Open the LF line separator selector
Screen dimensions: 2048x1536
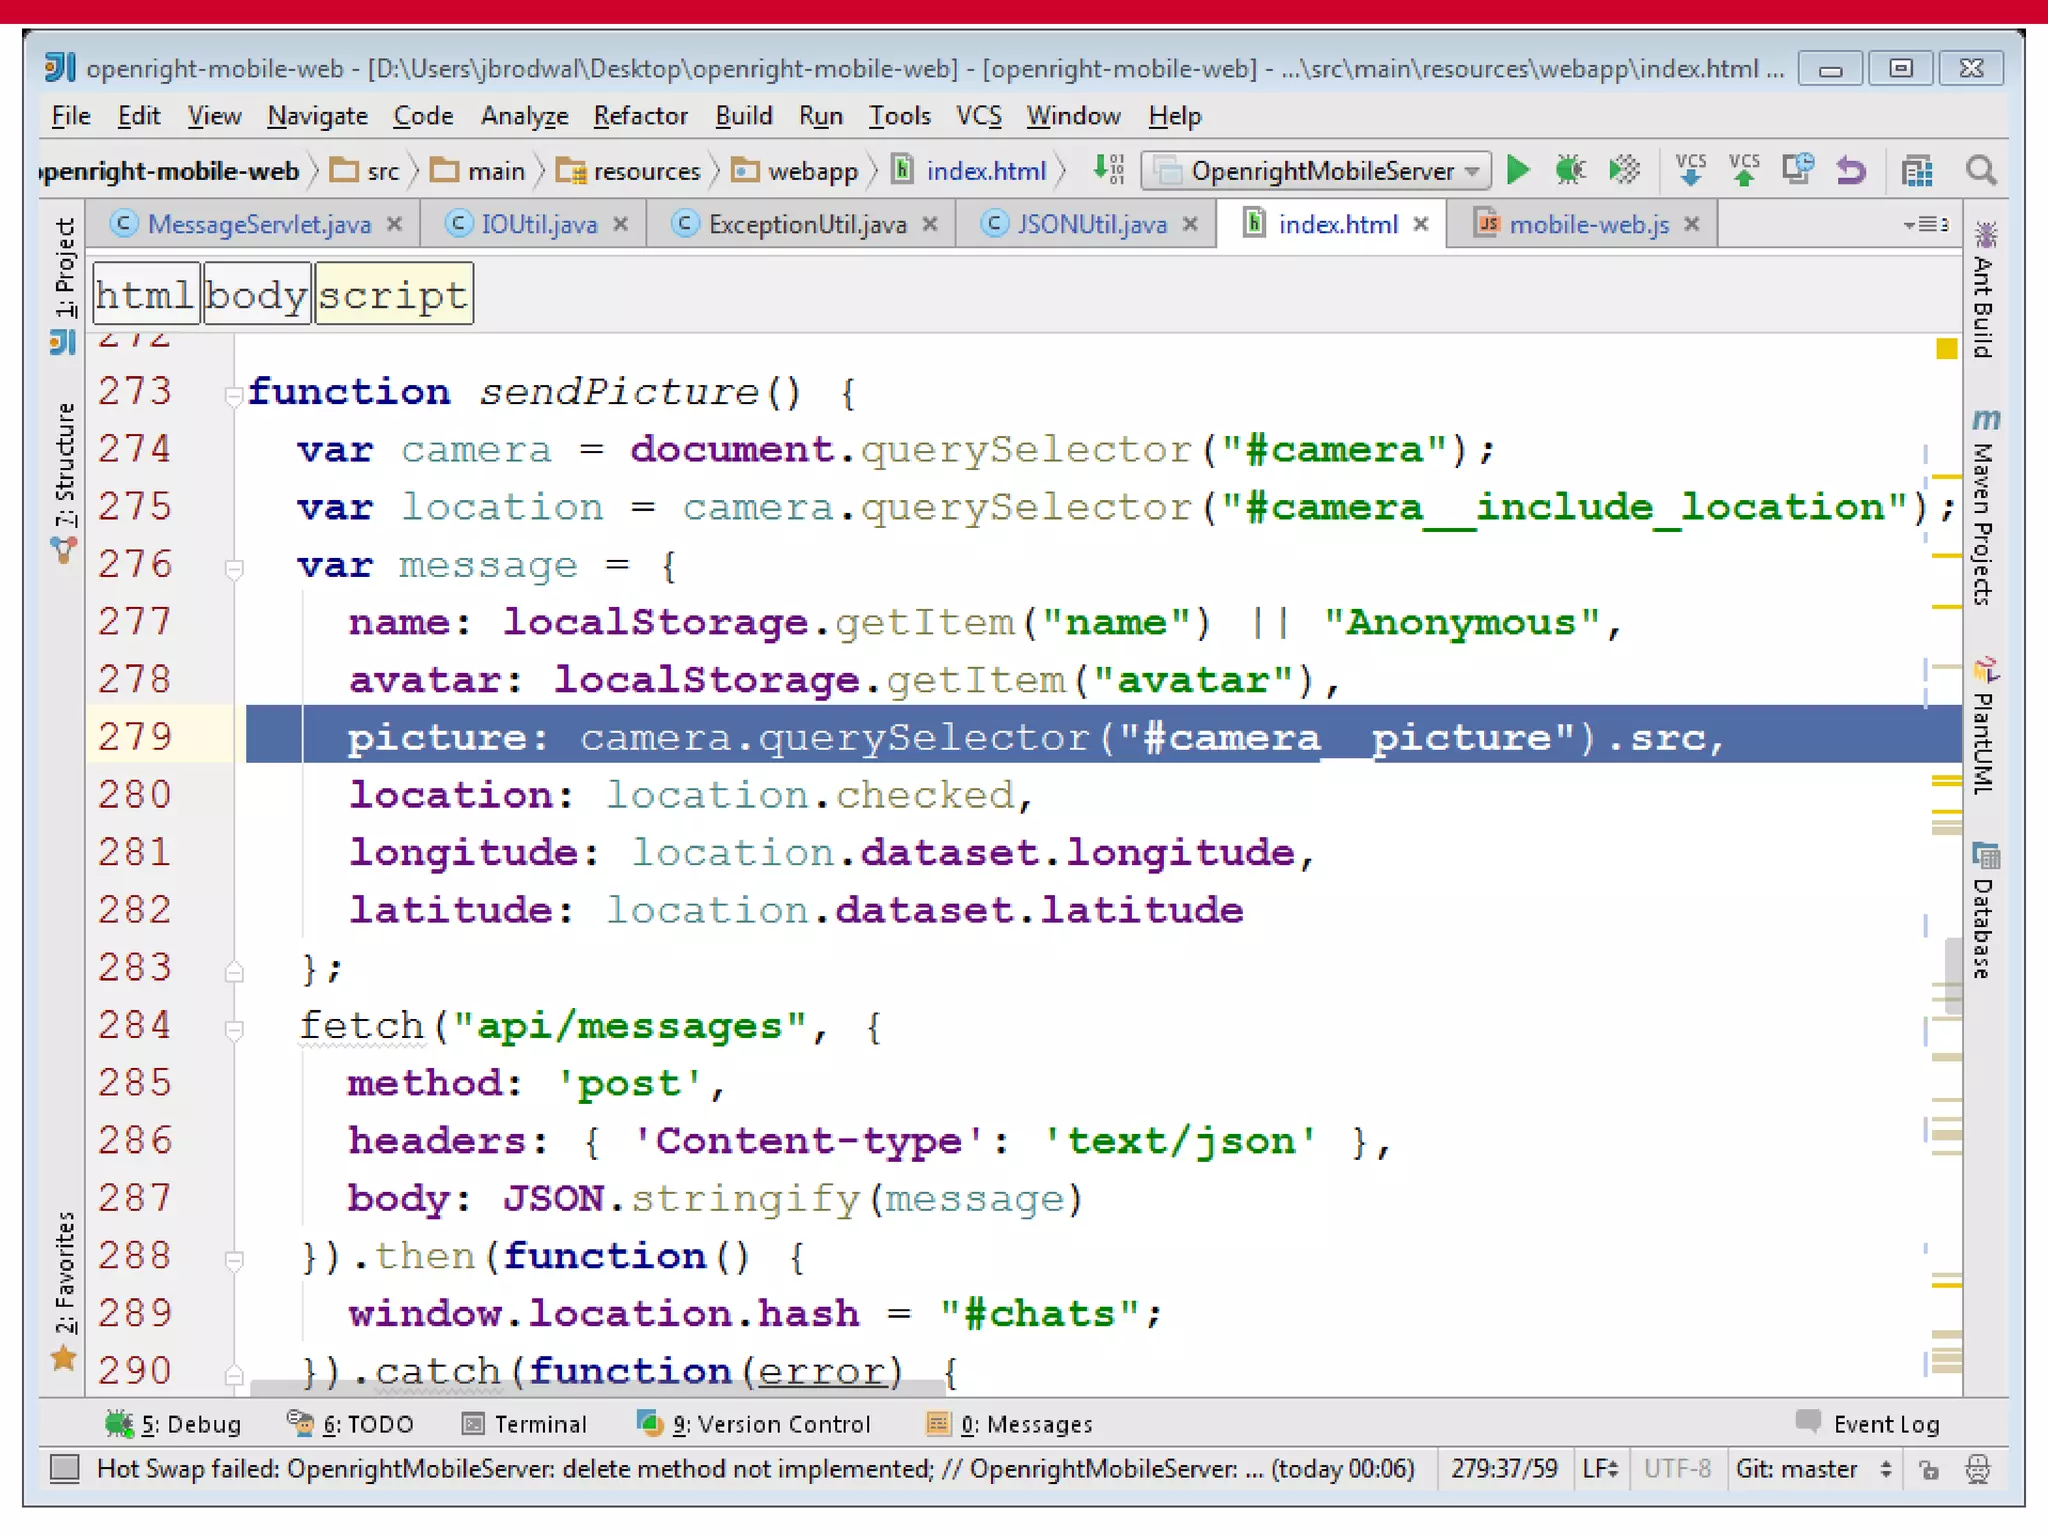(1600, 1469)
